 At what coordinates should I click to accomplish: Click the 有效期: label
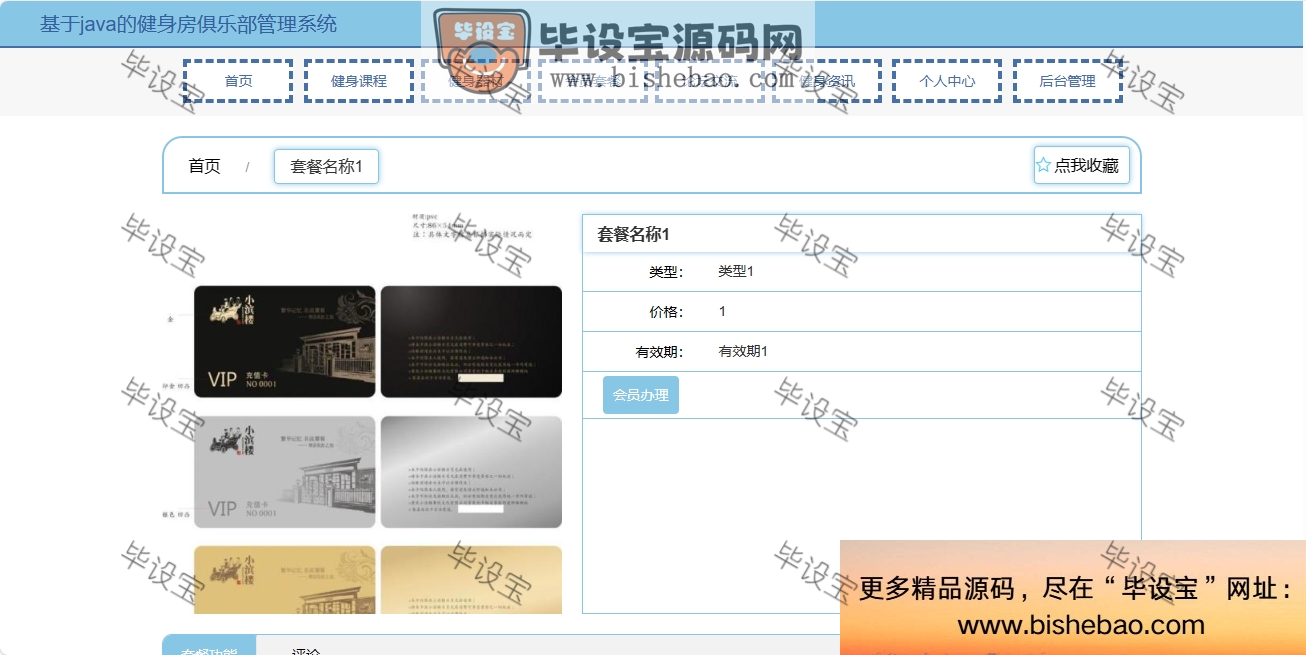pos(660,352)
